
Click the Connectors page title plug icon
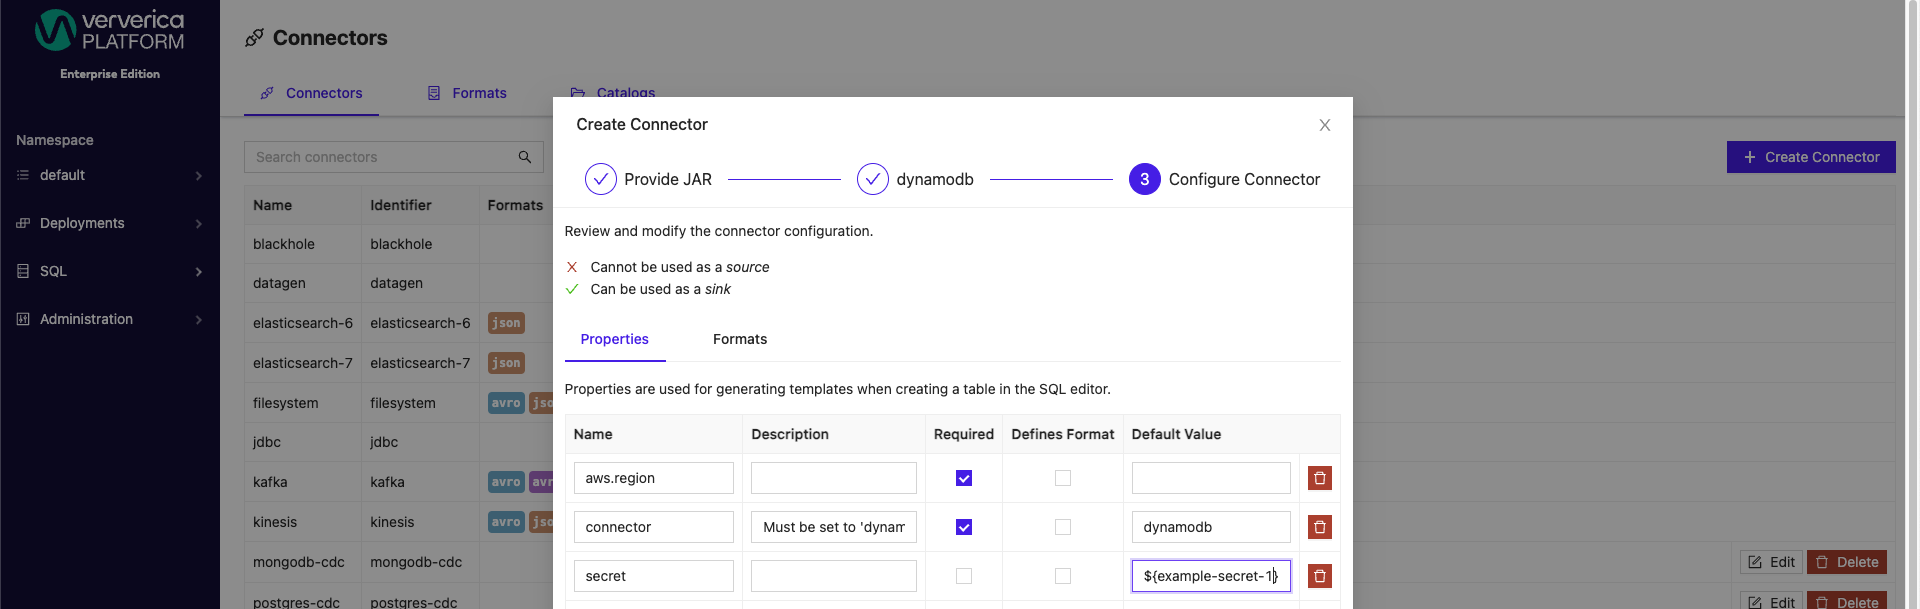(255, 38)
